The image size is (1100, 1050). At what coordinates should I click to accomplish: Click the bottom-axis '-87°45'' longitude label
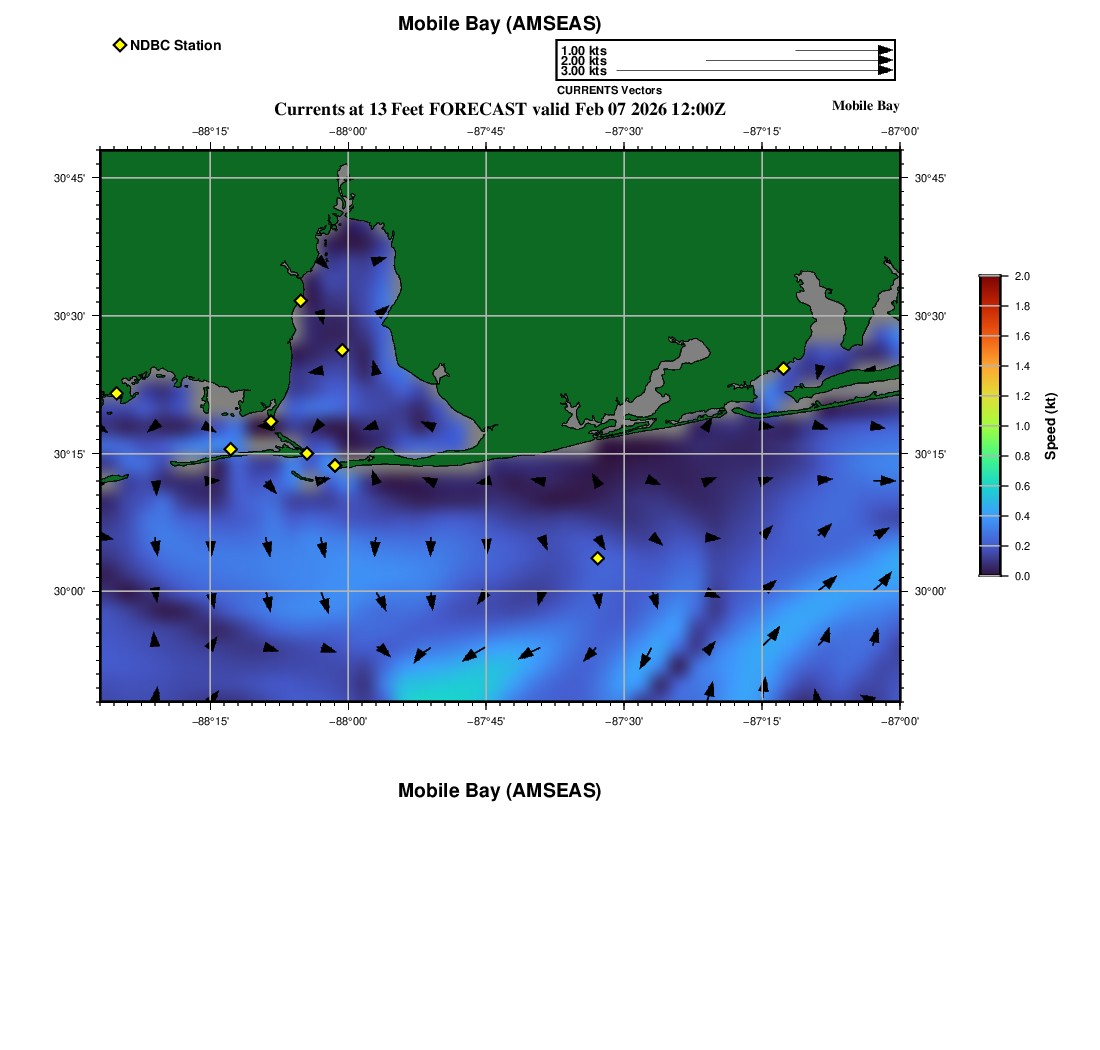pos(485,721)
